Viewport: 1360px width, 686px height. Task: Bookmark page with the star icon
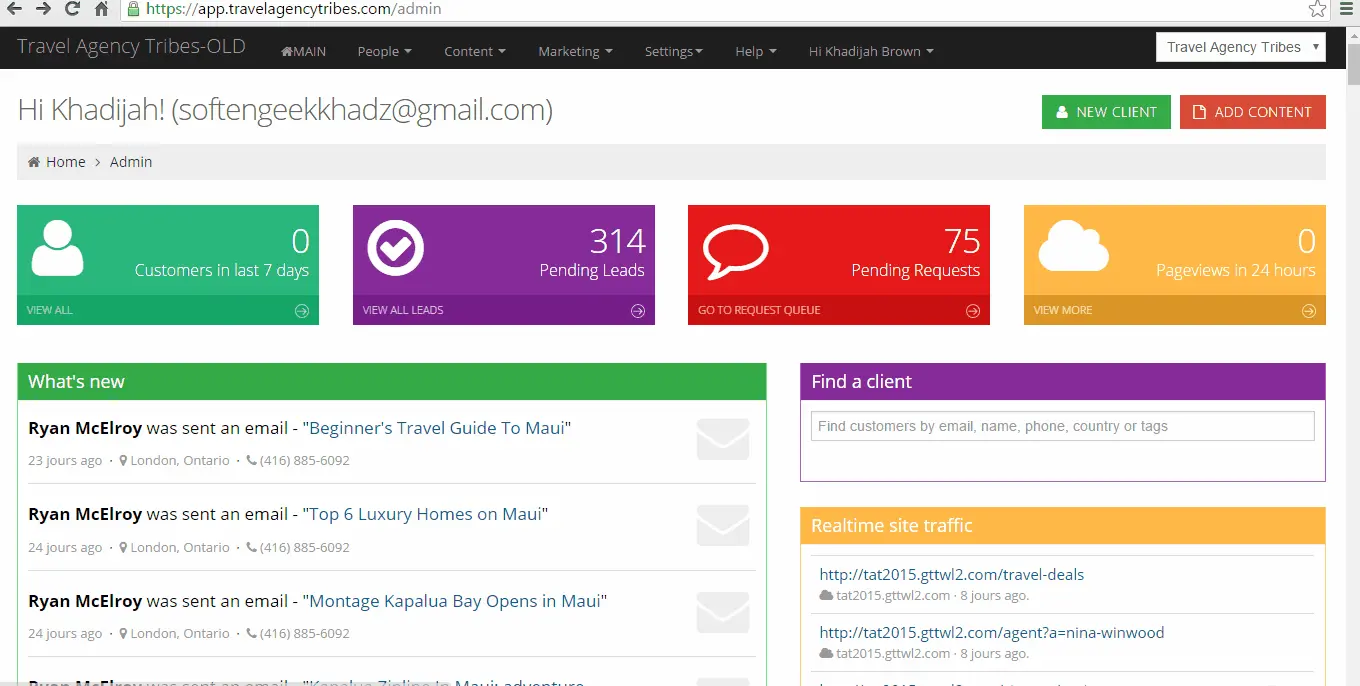pos(1318,9)
